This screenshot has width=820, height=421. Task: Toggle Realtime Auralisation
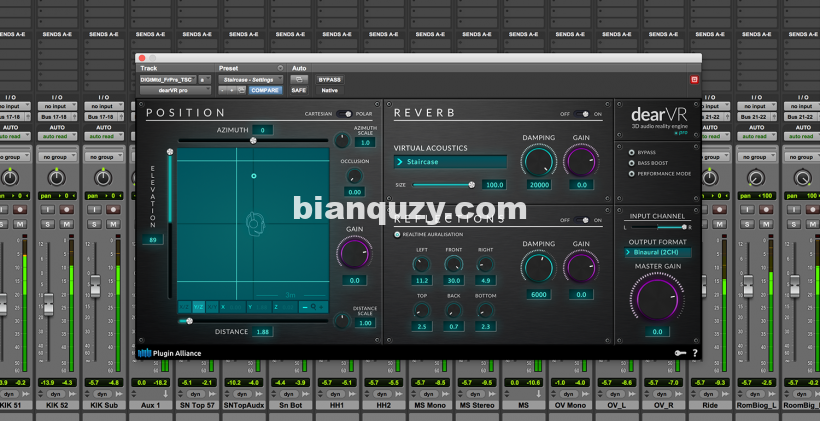(x=397, y=234)
